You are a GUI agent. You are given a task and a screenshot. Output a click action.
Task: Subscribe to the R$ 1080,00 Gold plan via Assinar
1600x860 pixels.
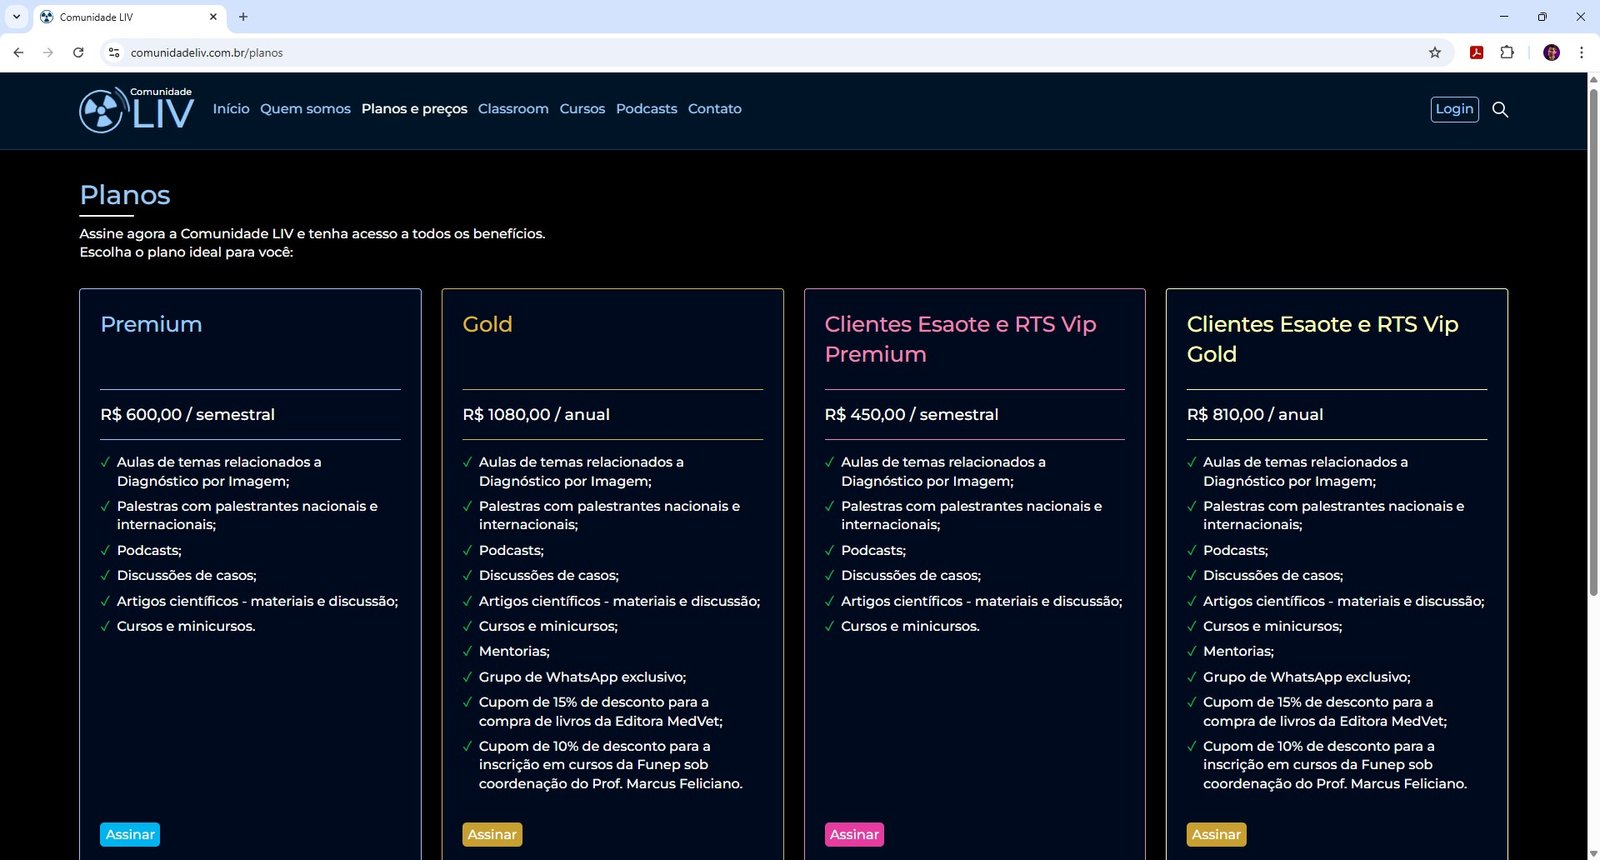coord(492,834)
